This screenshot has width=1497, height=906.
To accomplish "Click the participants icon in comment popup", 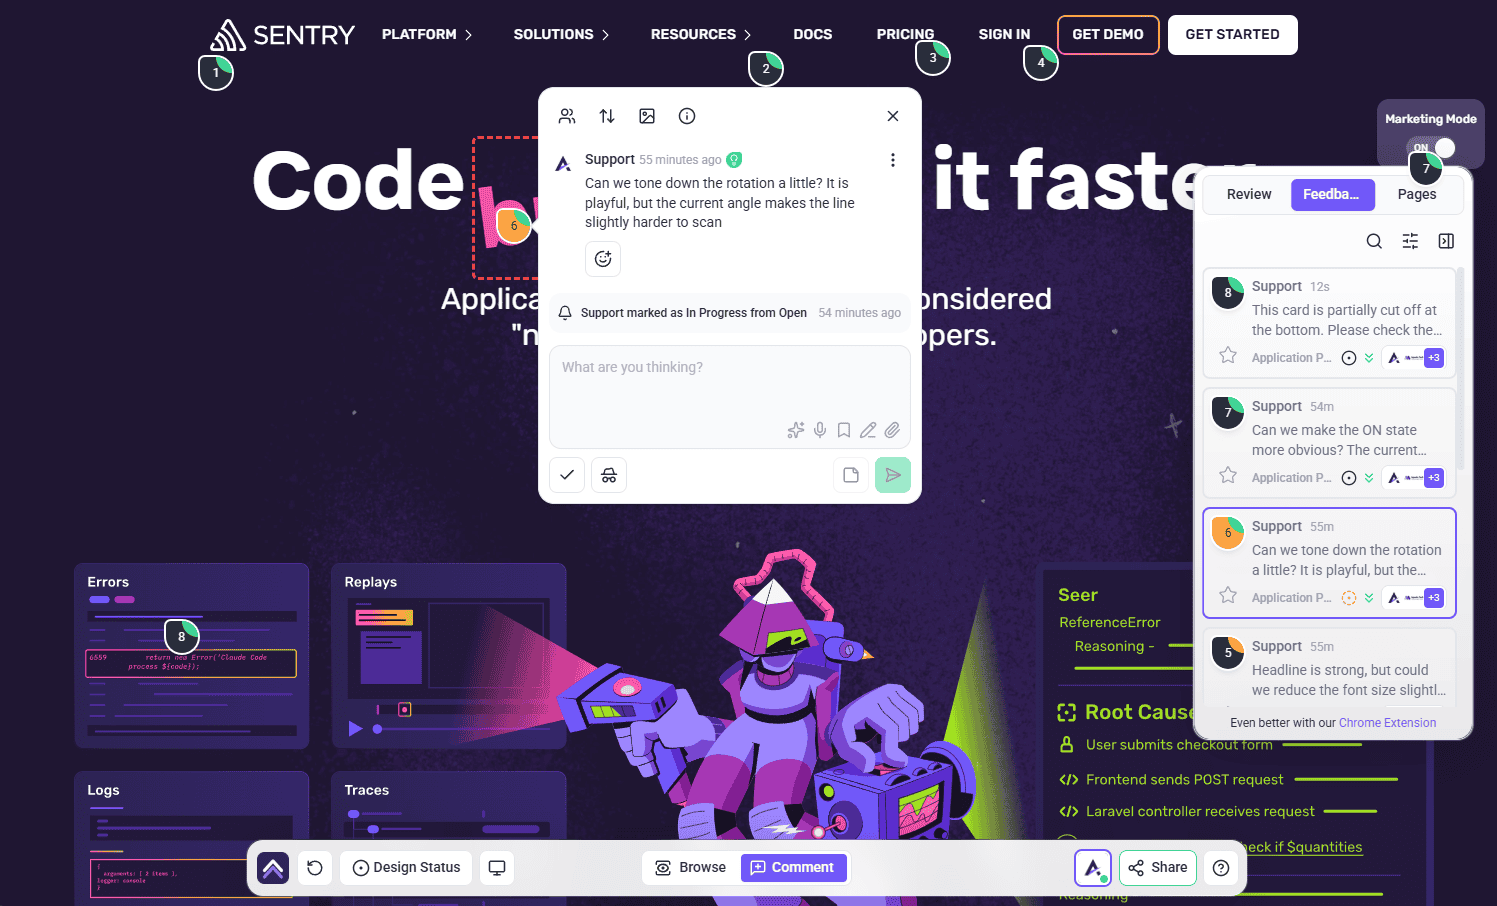I will coord(567,116).
